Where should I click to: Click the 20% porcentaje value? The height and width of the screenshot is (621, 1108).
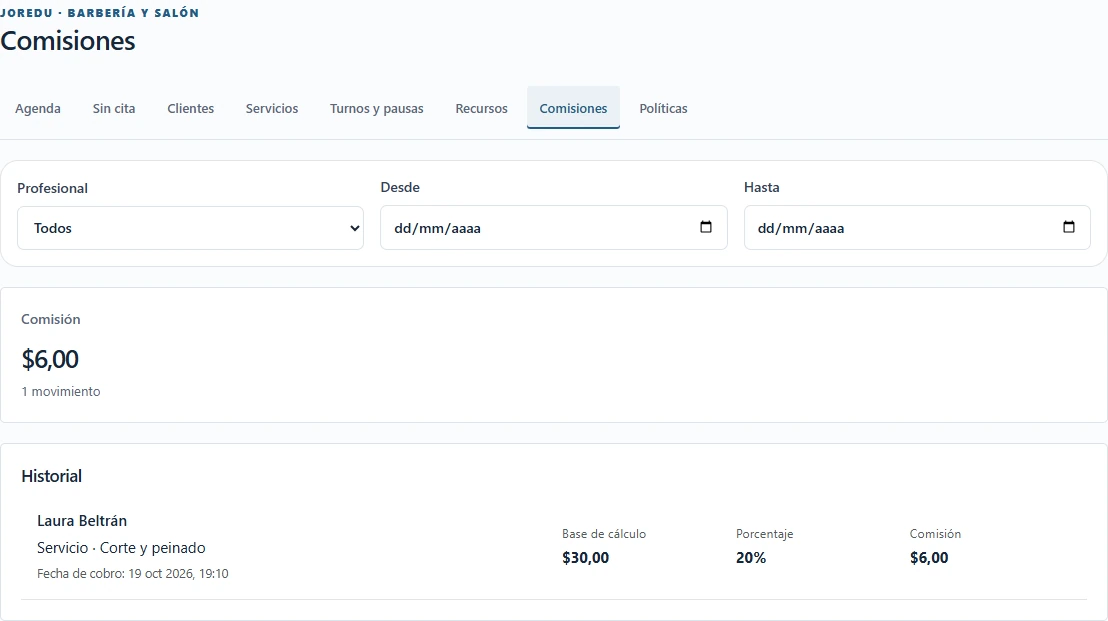(750, 557)
